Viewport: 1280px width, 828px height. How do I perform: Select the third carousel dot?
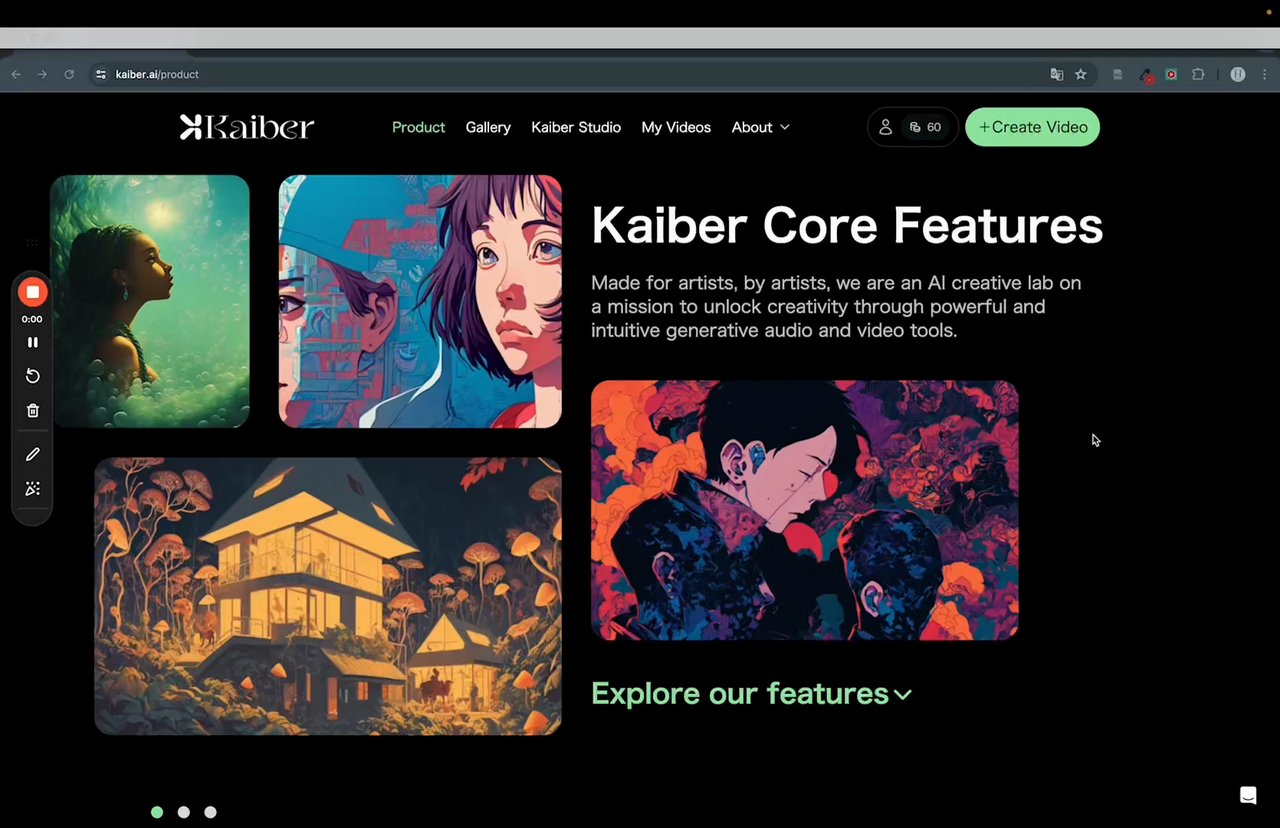tap(210, 812)
